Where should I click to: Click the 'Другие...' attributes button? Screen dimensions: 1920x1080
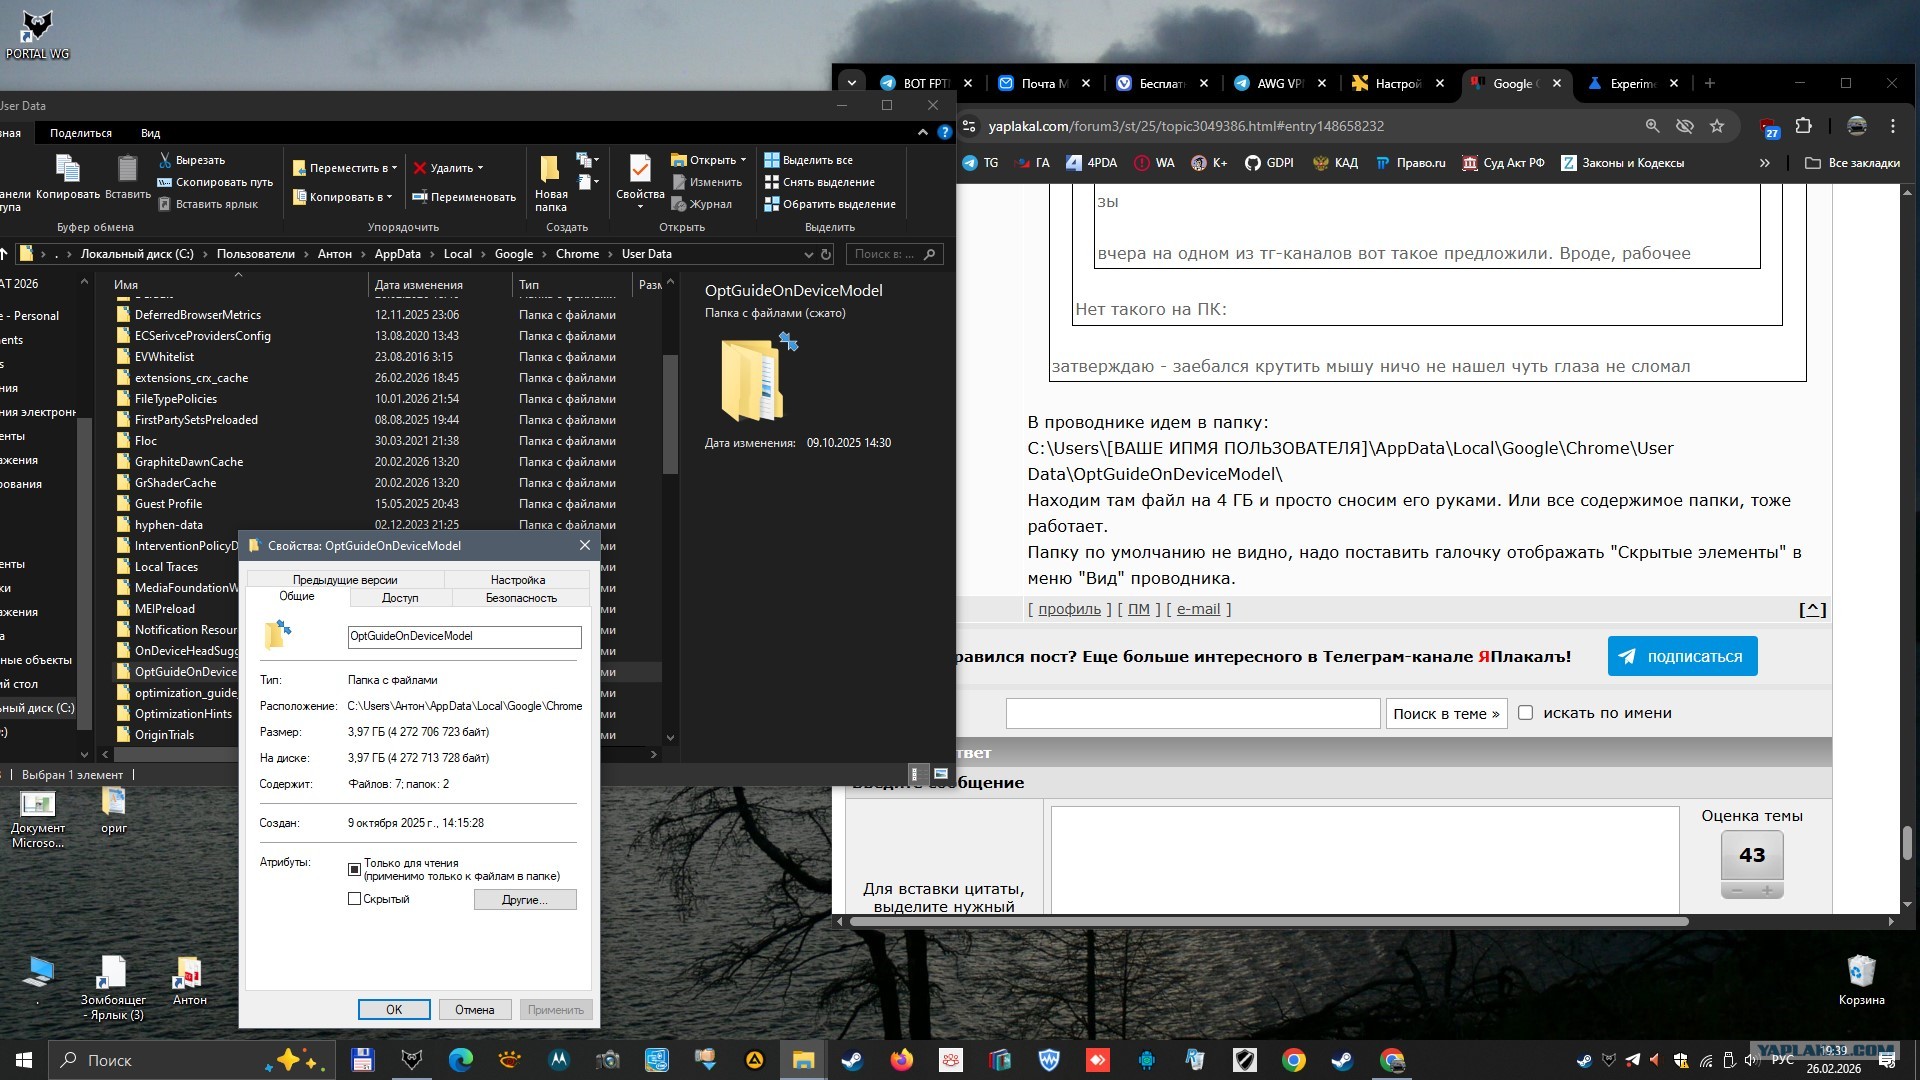(x=525, y=900)
